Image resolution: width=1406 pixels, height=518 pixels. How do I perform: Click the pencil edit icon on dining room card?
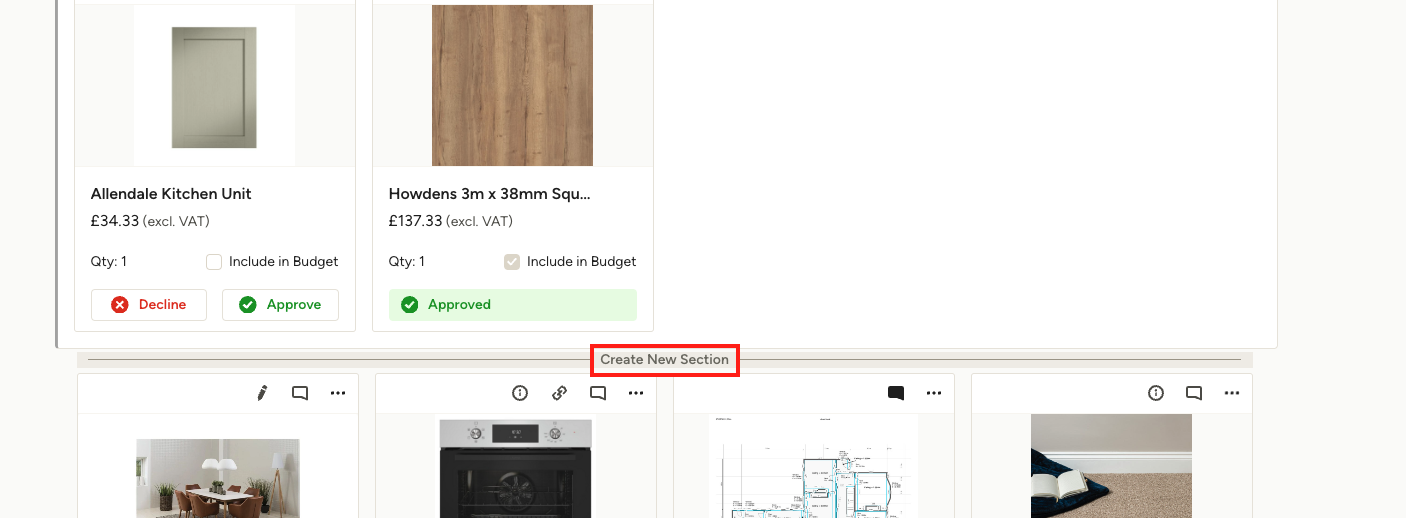262,393
